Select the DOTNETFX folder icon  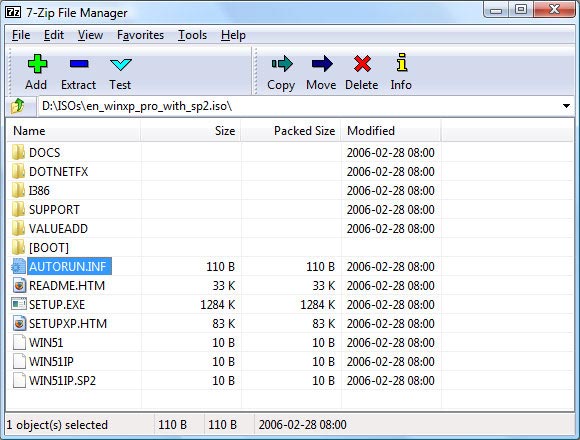click(18, 171)
